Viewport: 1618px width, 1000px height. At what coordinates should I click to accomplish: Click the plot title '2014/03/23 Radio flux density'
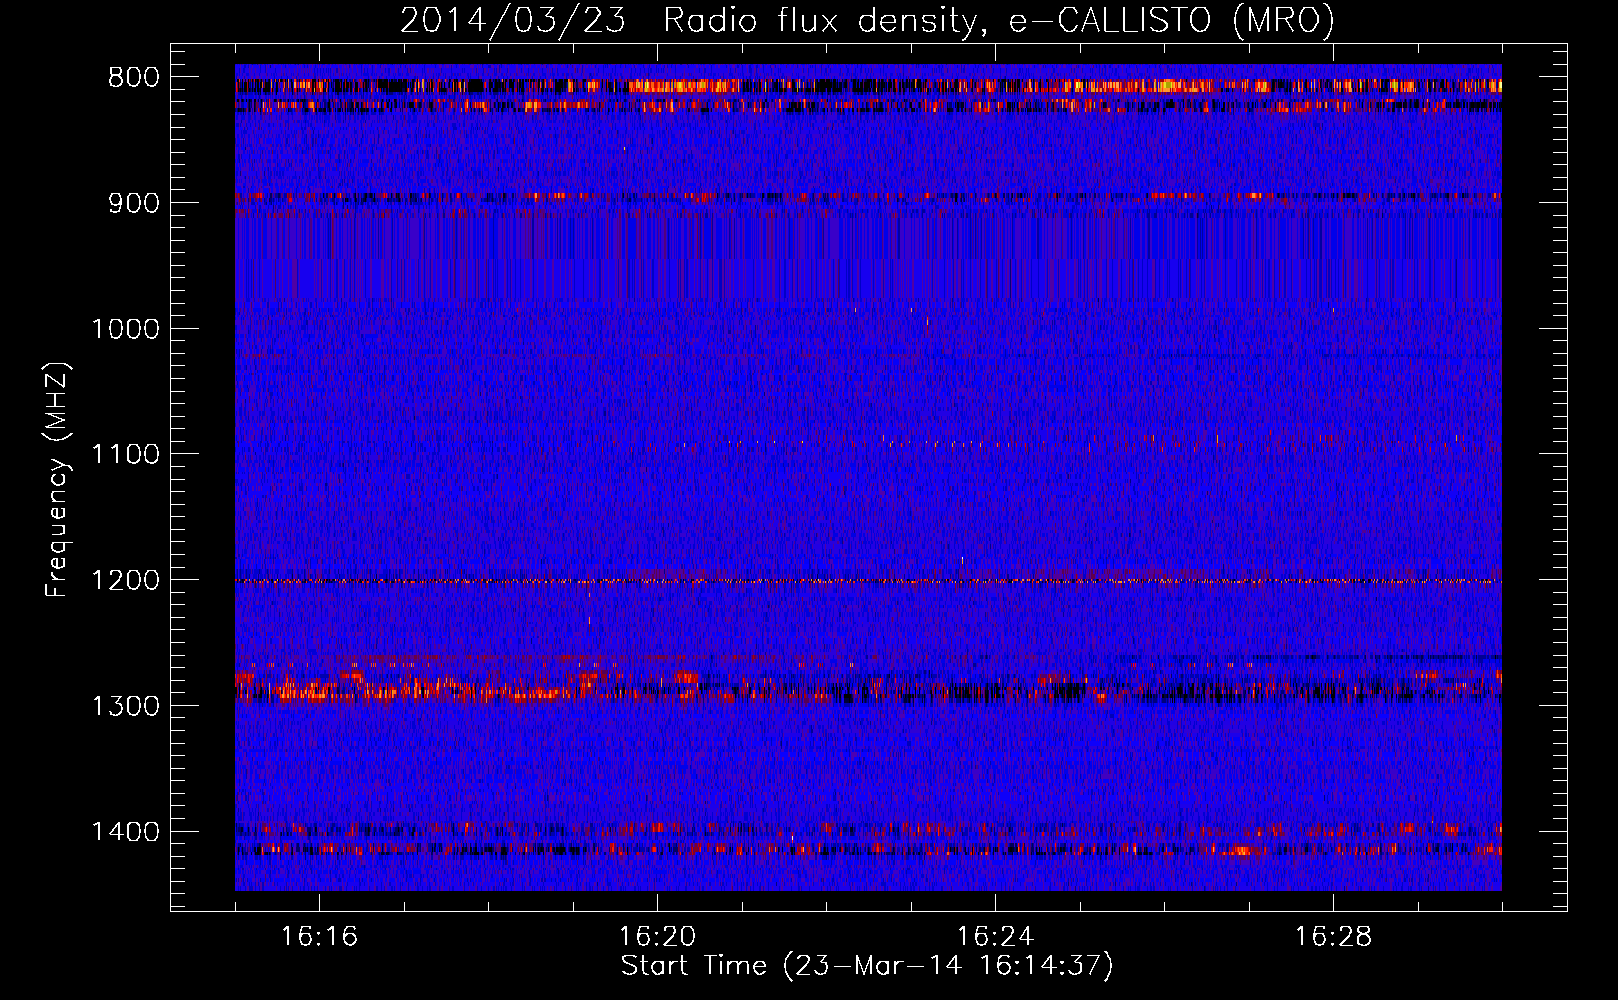pos(867,20)
